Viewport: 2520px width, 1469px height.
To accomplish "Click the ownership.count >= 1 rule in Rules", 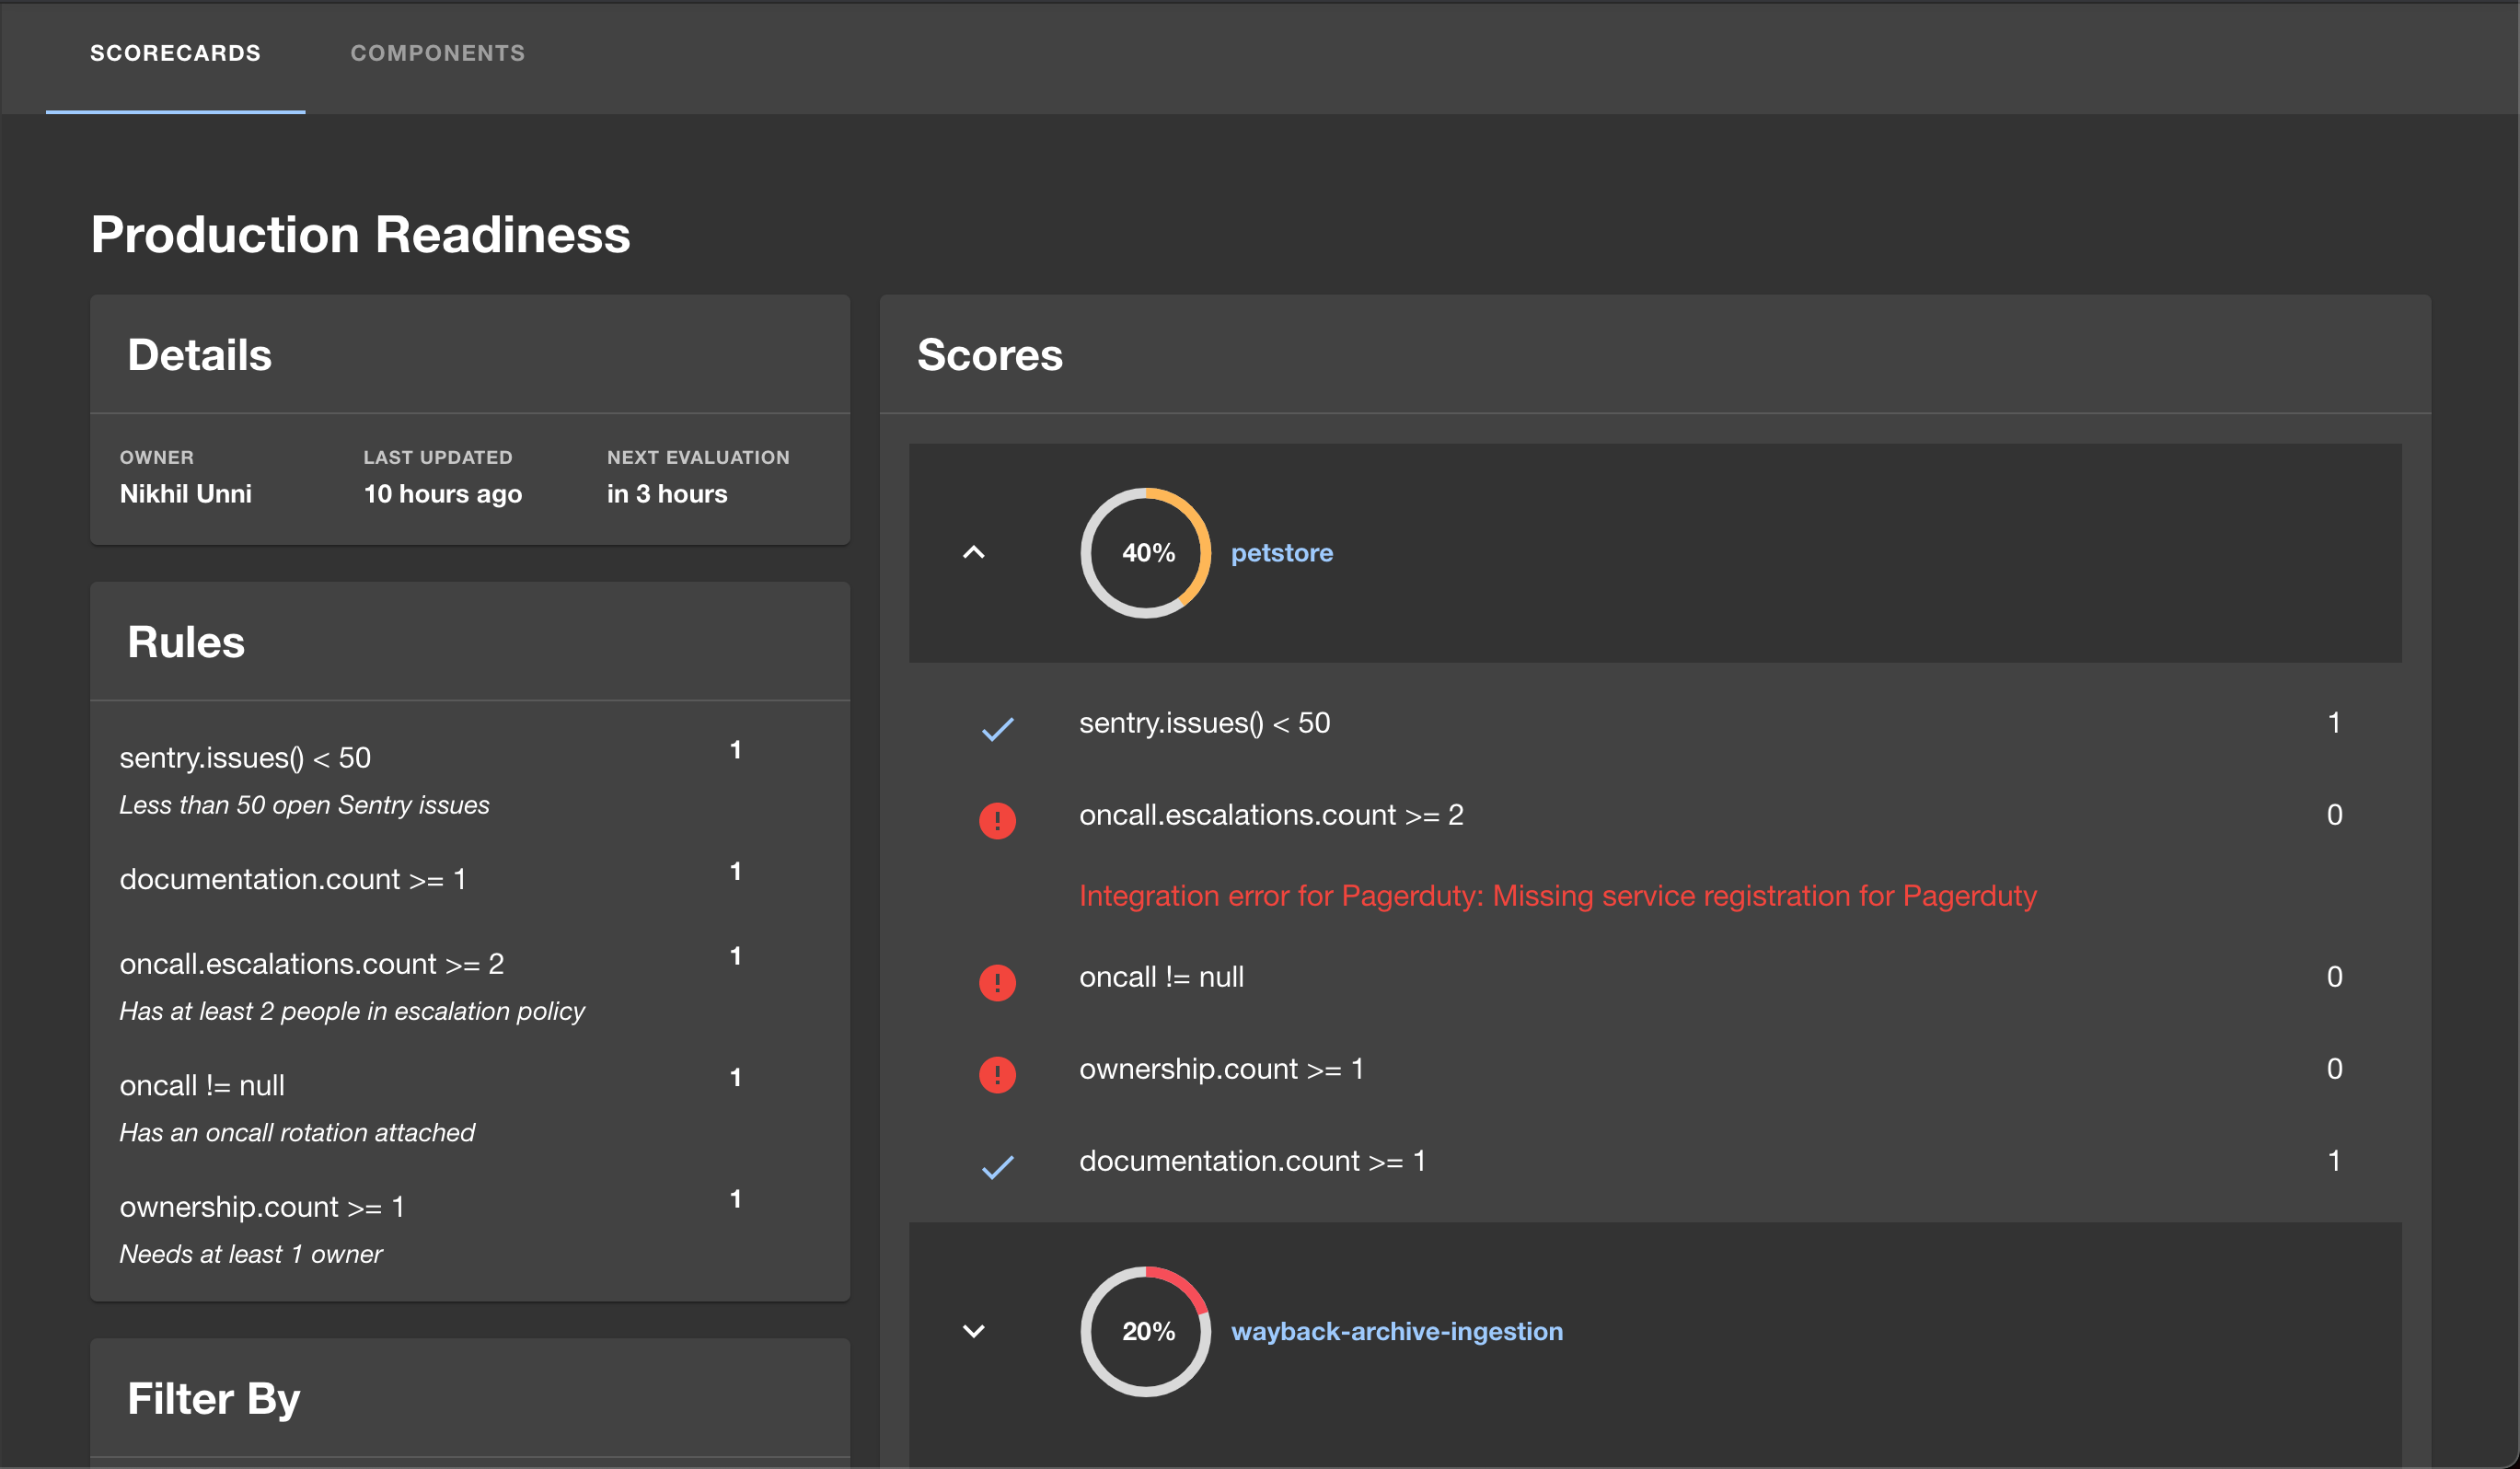I will coord(261,1207).
